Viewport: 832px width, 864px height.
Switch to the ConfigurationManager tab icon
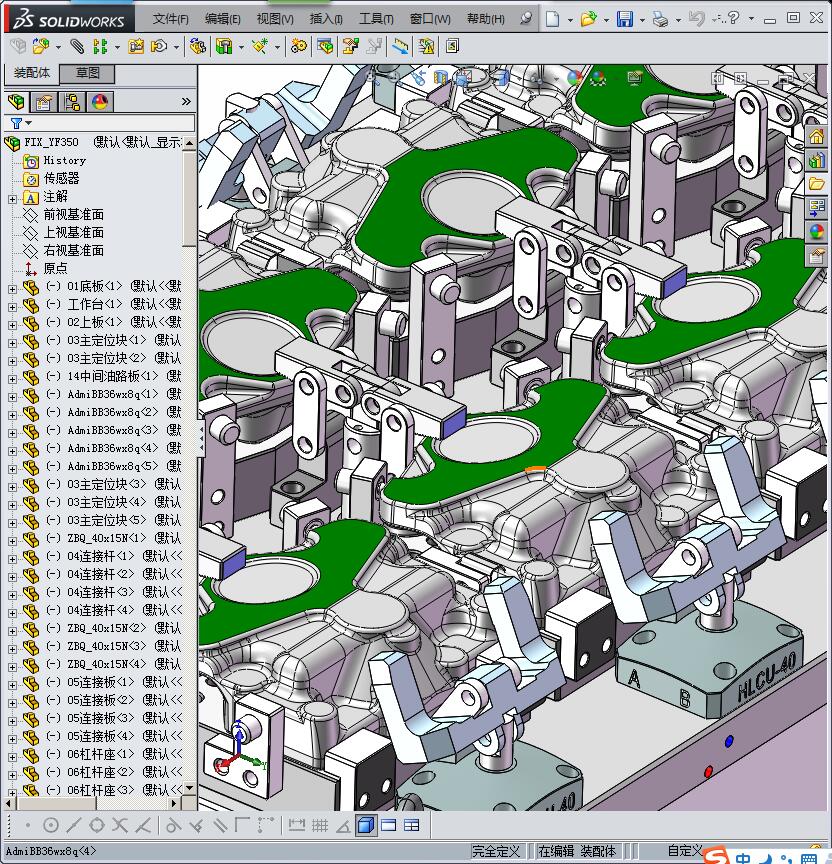click(x=72, y=102)
